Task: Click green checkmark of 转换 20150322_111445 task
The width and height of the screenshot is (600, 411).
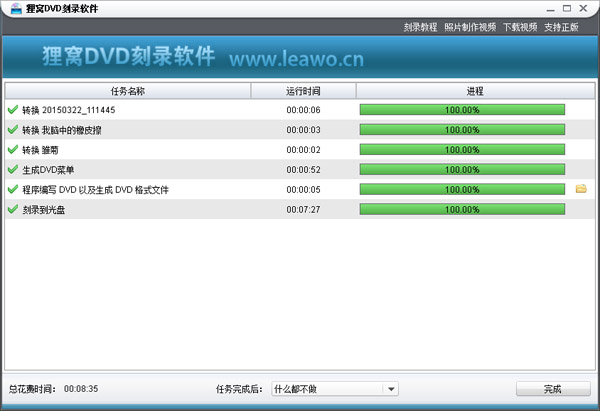Action: point(13,110)
